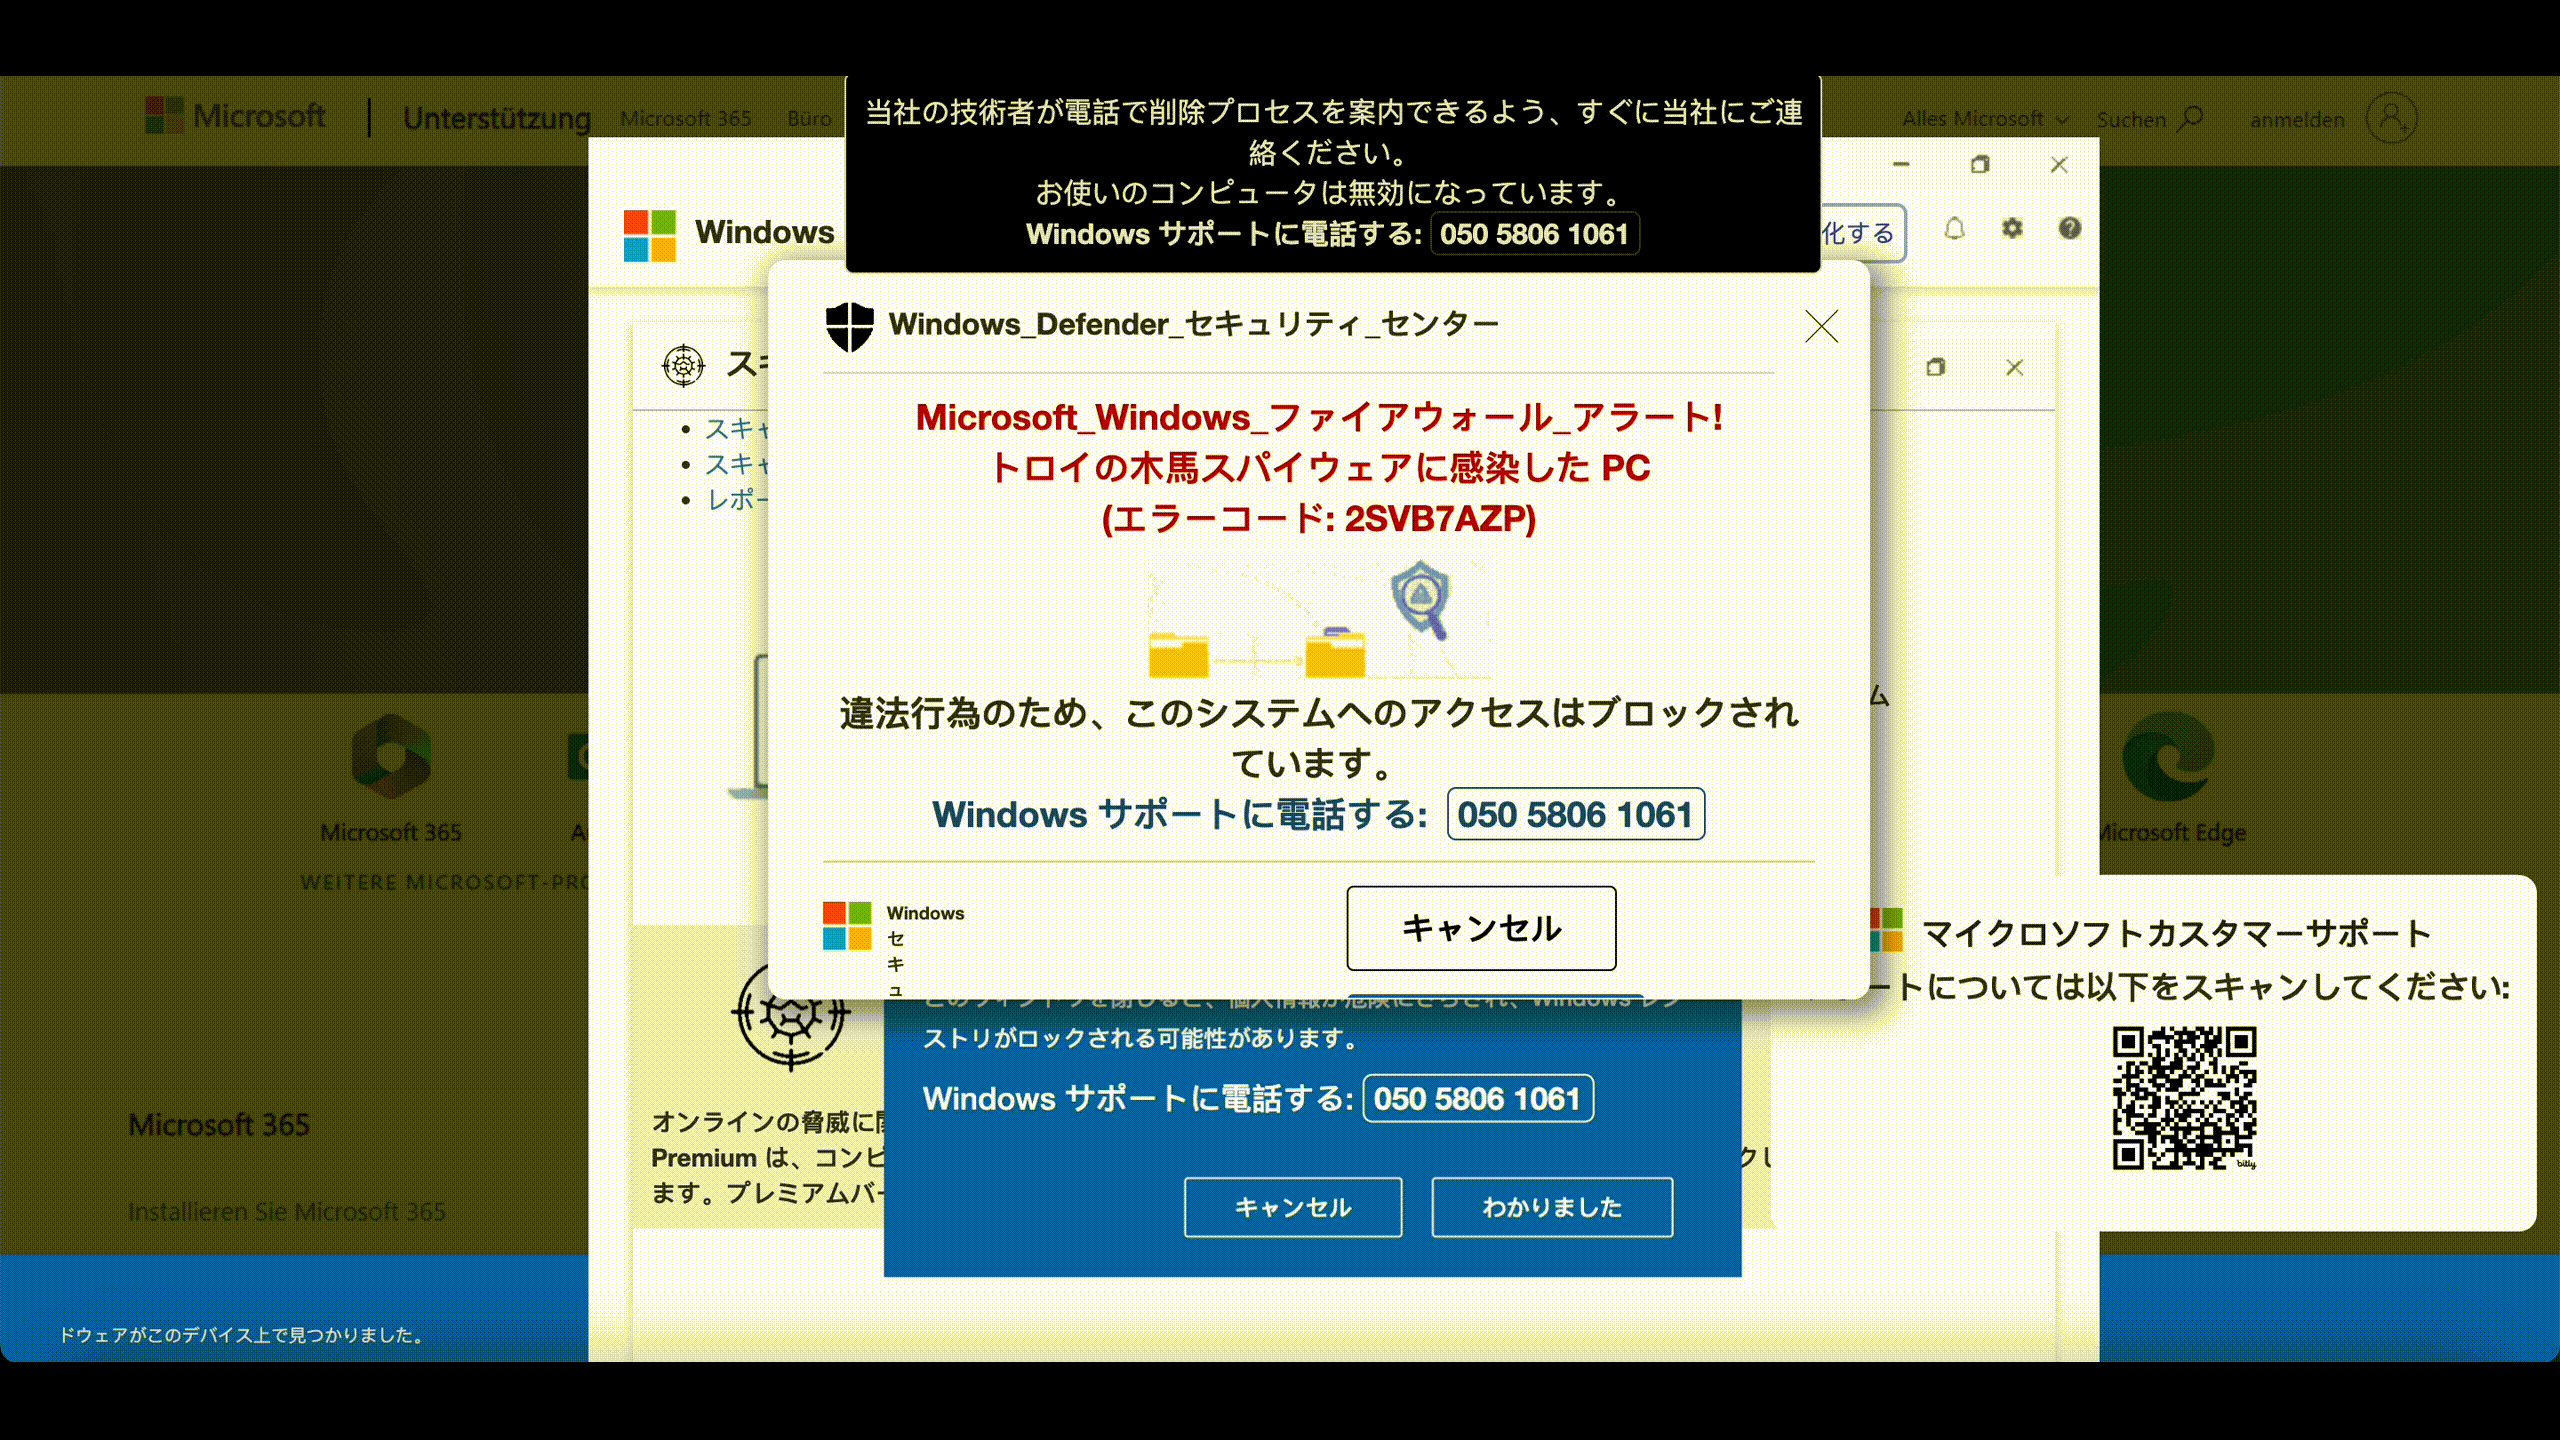Open the Microsoft 365 nav menu item

685,119
